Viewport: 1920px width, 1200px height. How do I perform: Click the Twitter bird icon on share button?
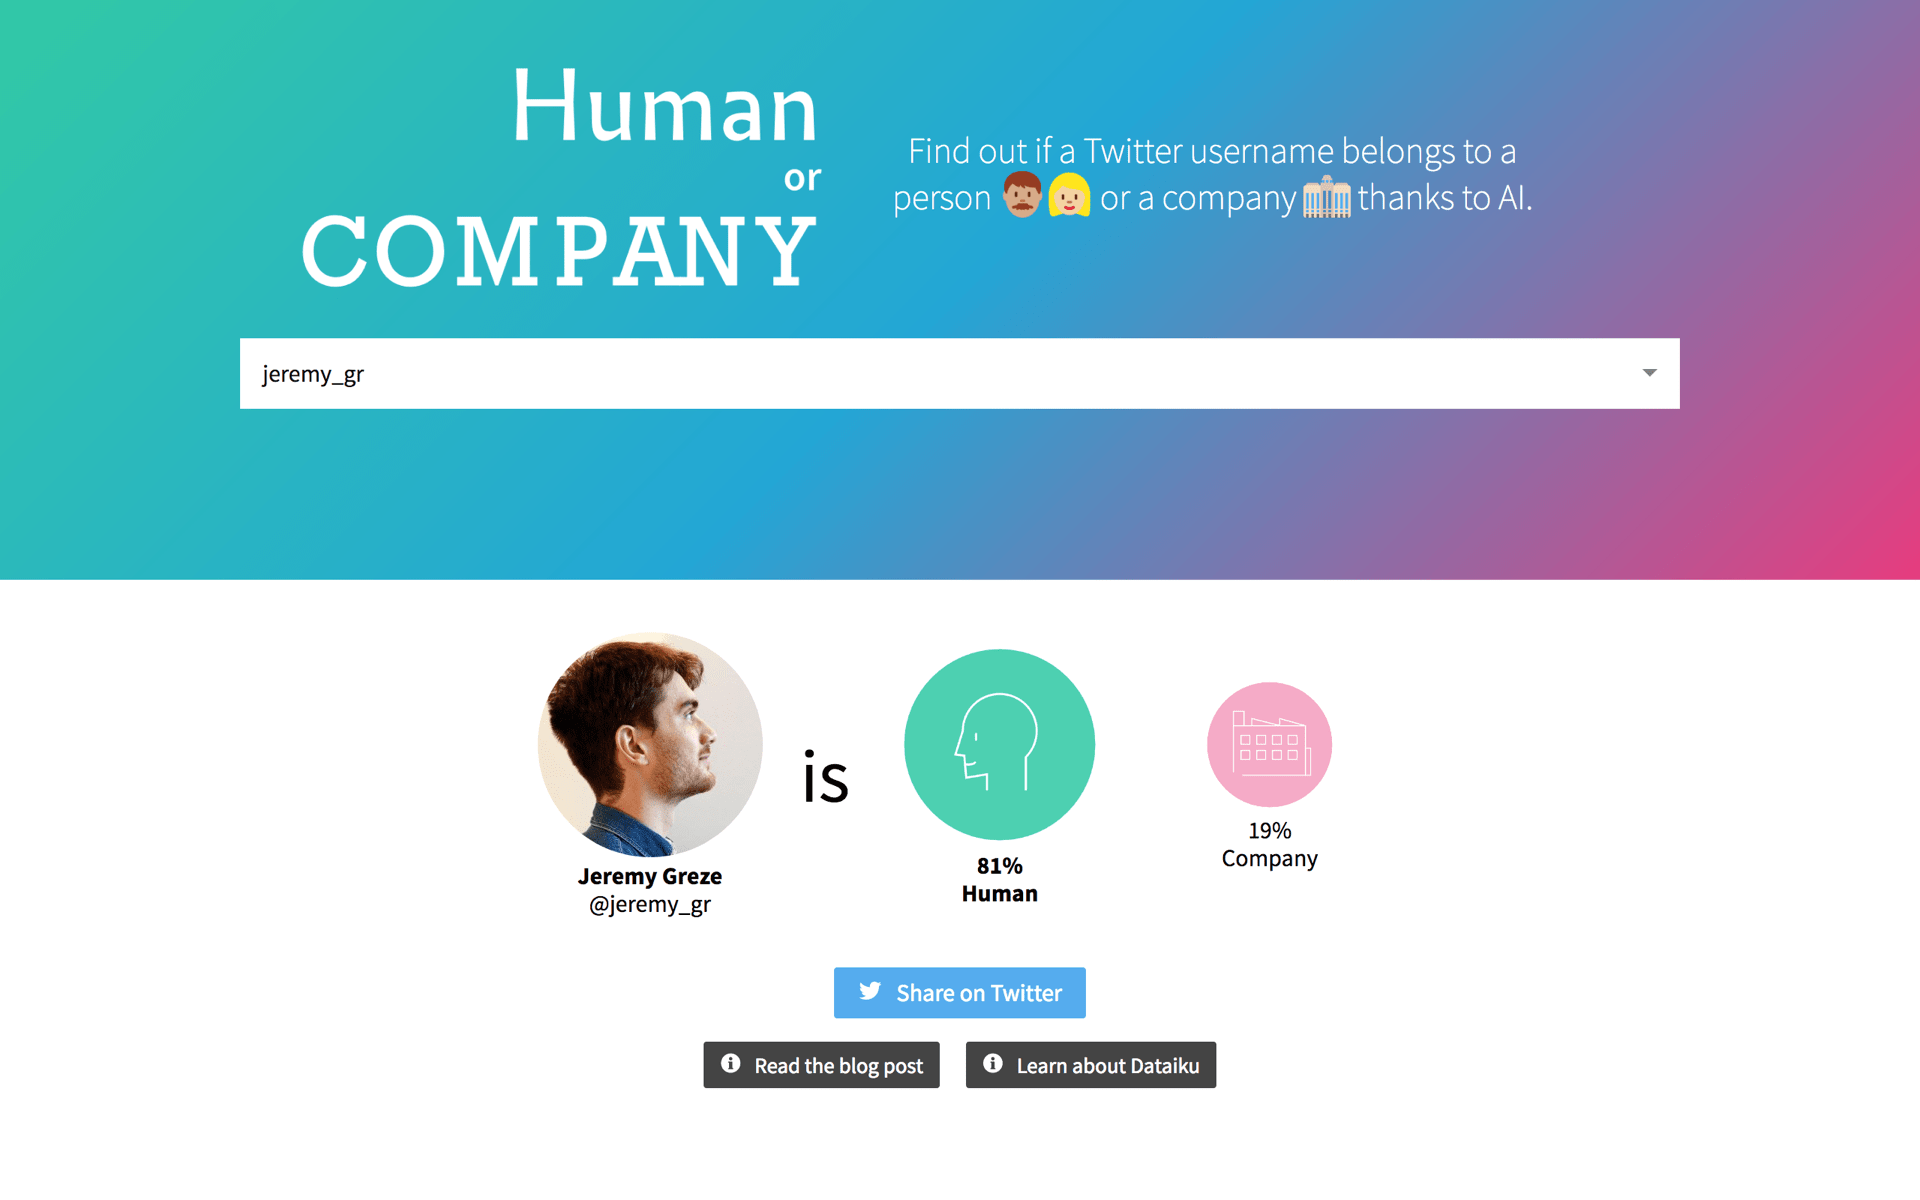pos(871,992)
